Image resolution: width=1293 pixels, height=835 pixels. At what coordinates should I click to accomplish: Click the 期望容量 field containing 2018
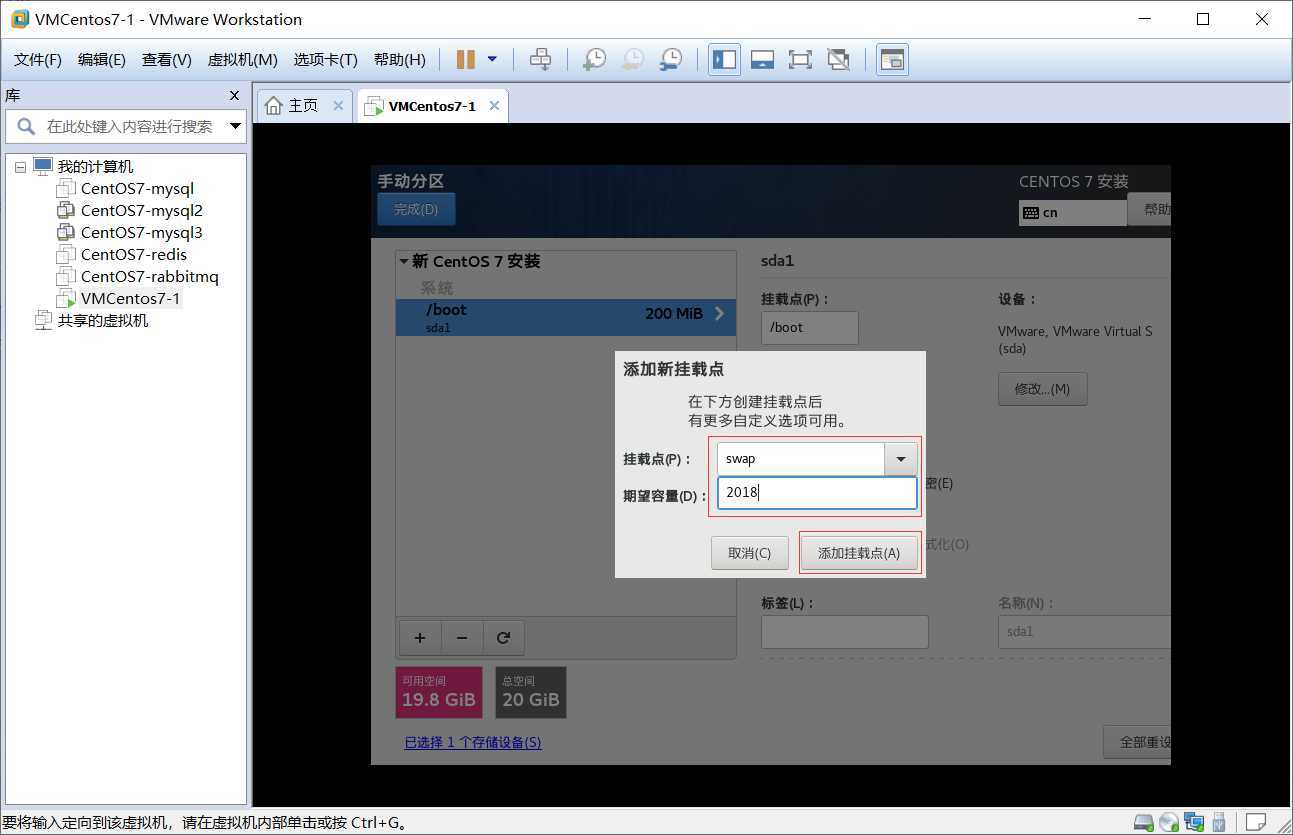click(x=817, y=493)
